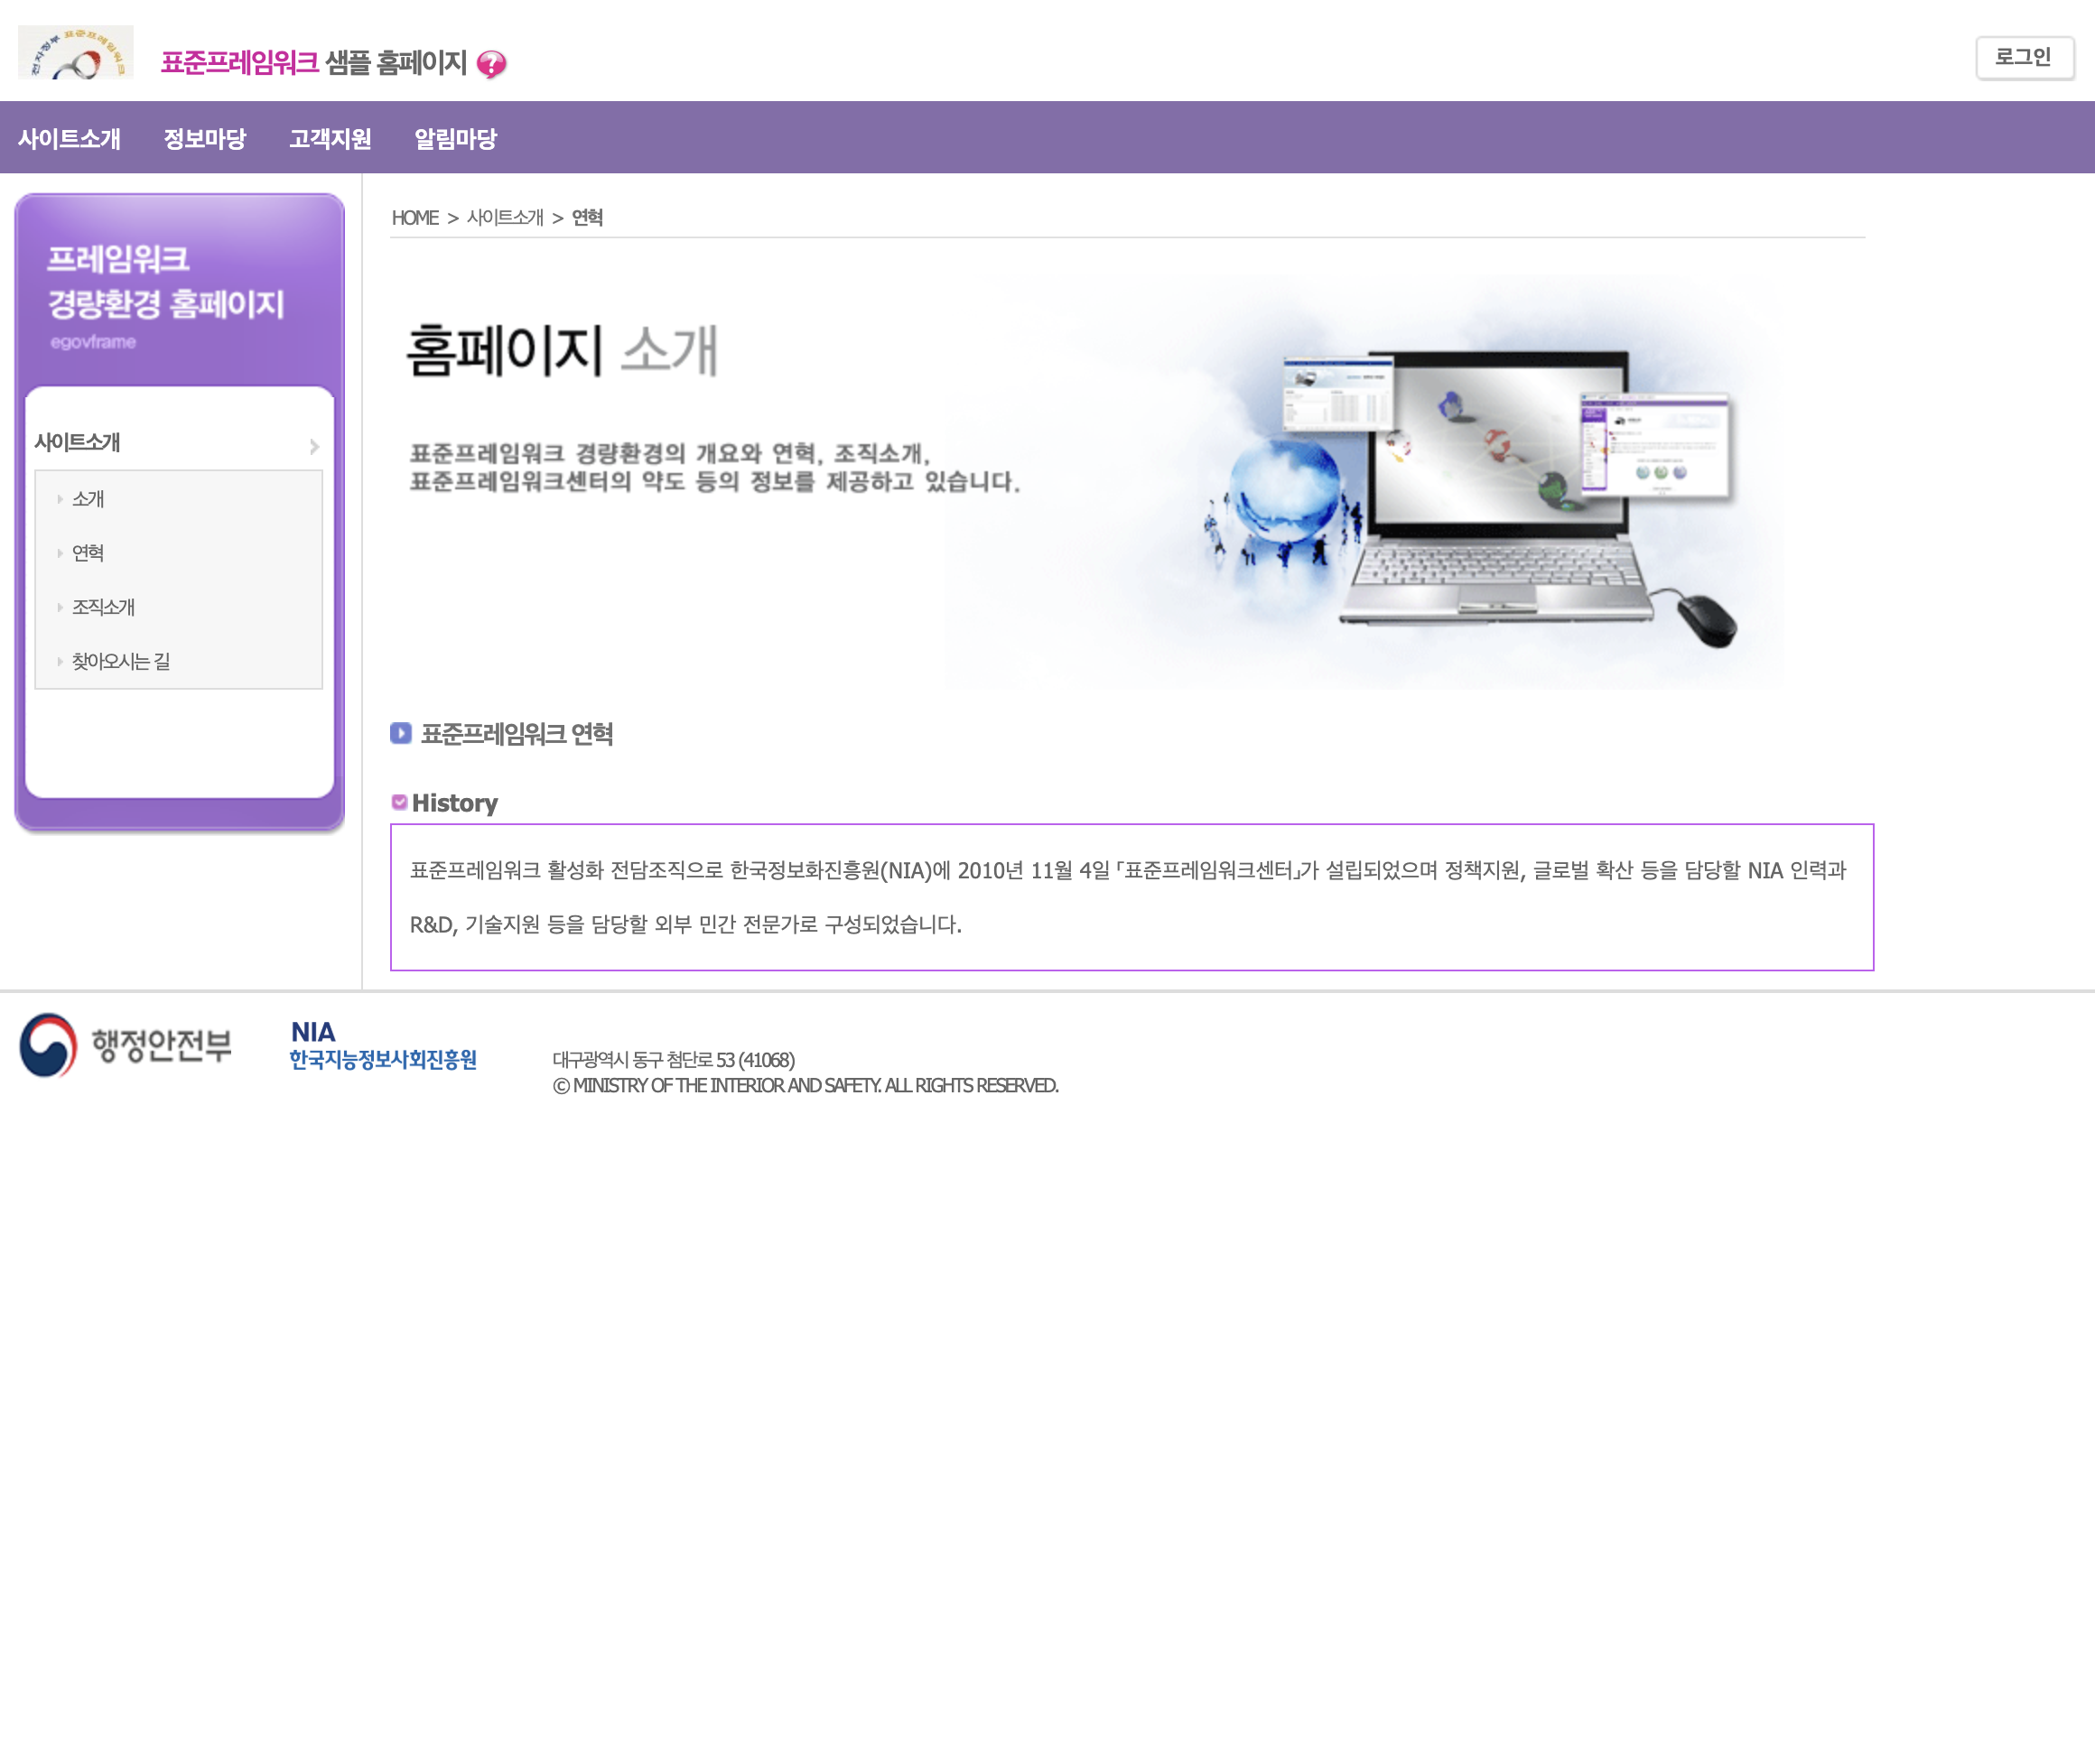
Task: Click the eGovFrame logo image
Action: pos(75,54)
